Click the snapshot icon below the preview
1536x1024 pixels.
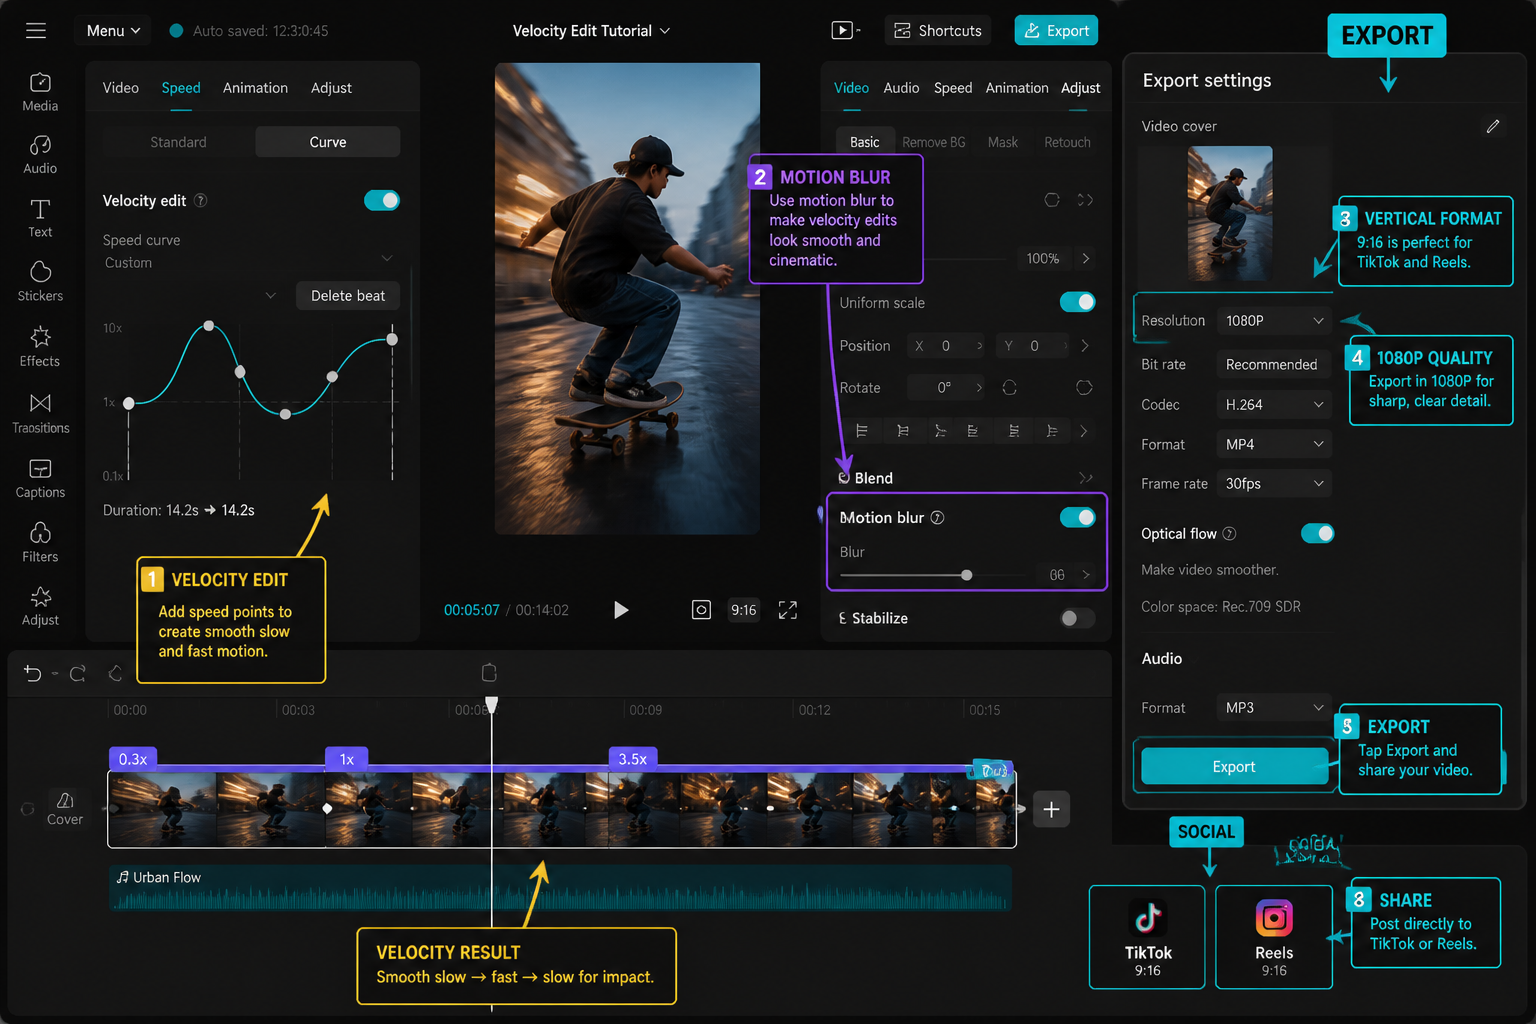[701, 610]
